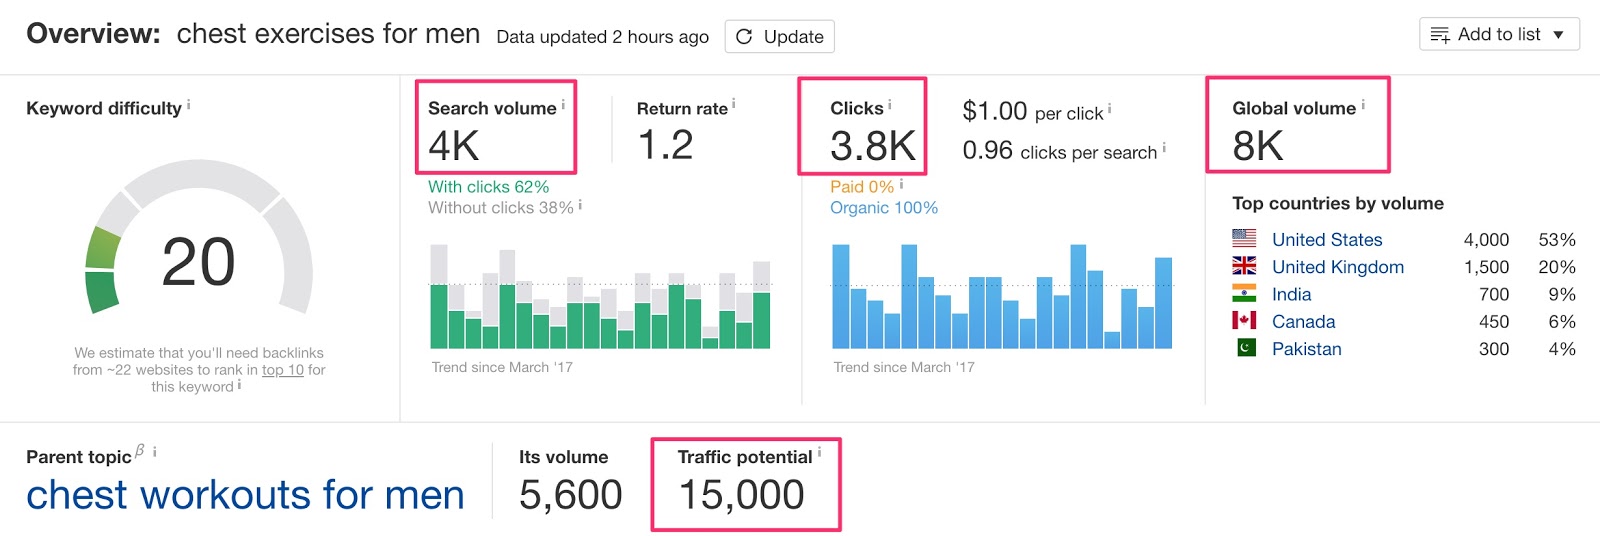Click the green search volume trend chart
1600x536 pixels.
point(600,297)
